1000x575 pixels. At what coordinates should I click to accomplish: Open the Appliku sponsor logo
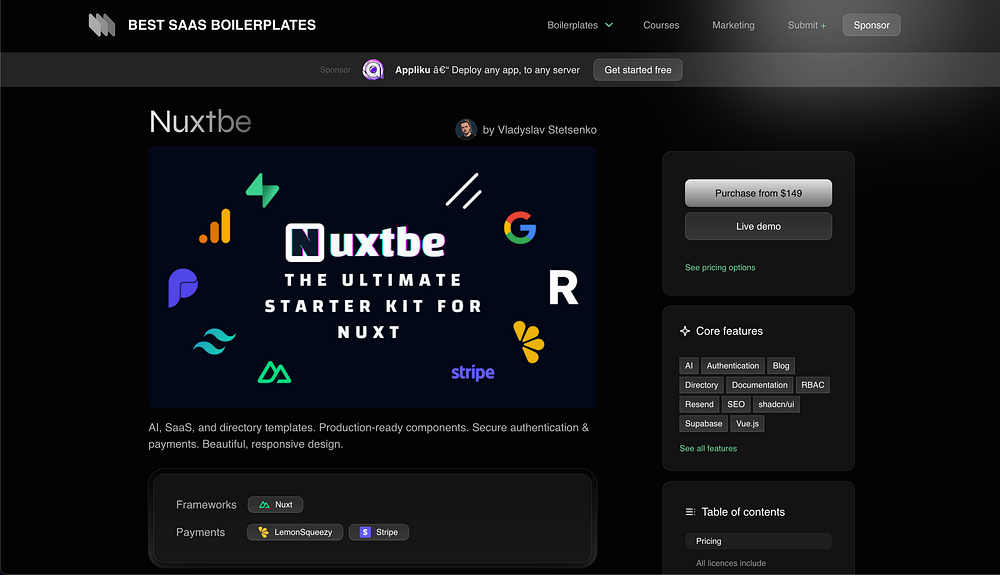(373, 69)
